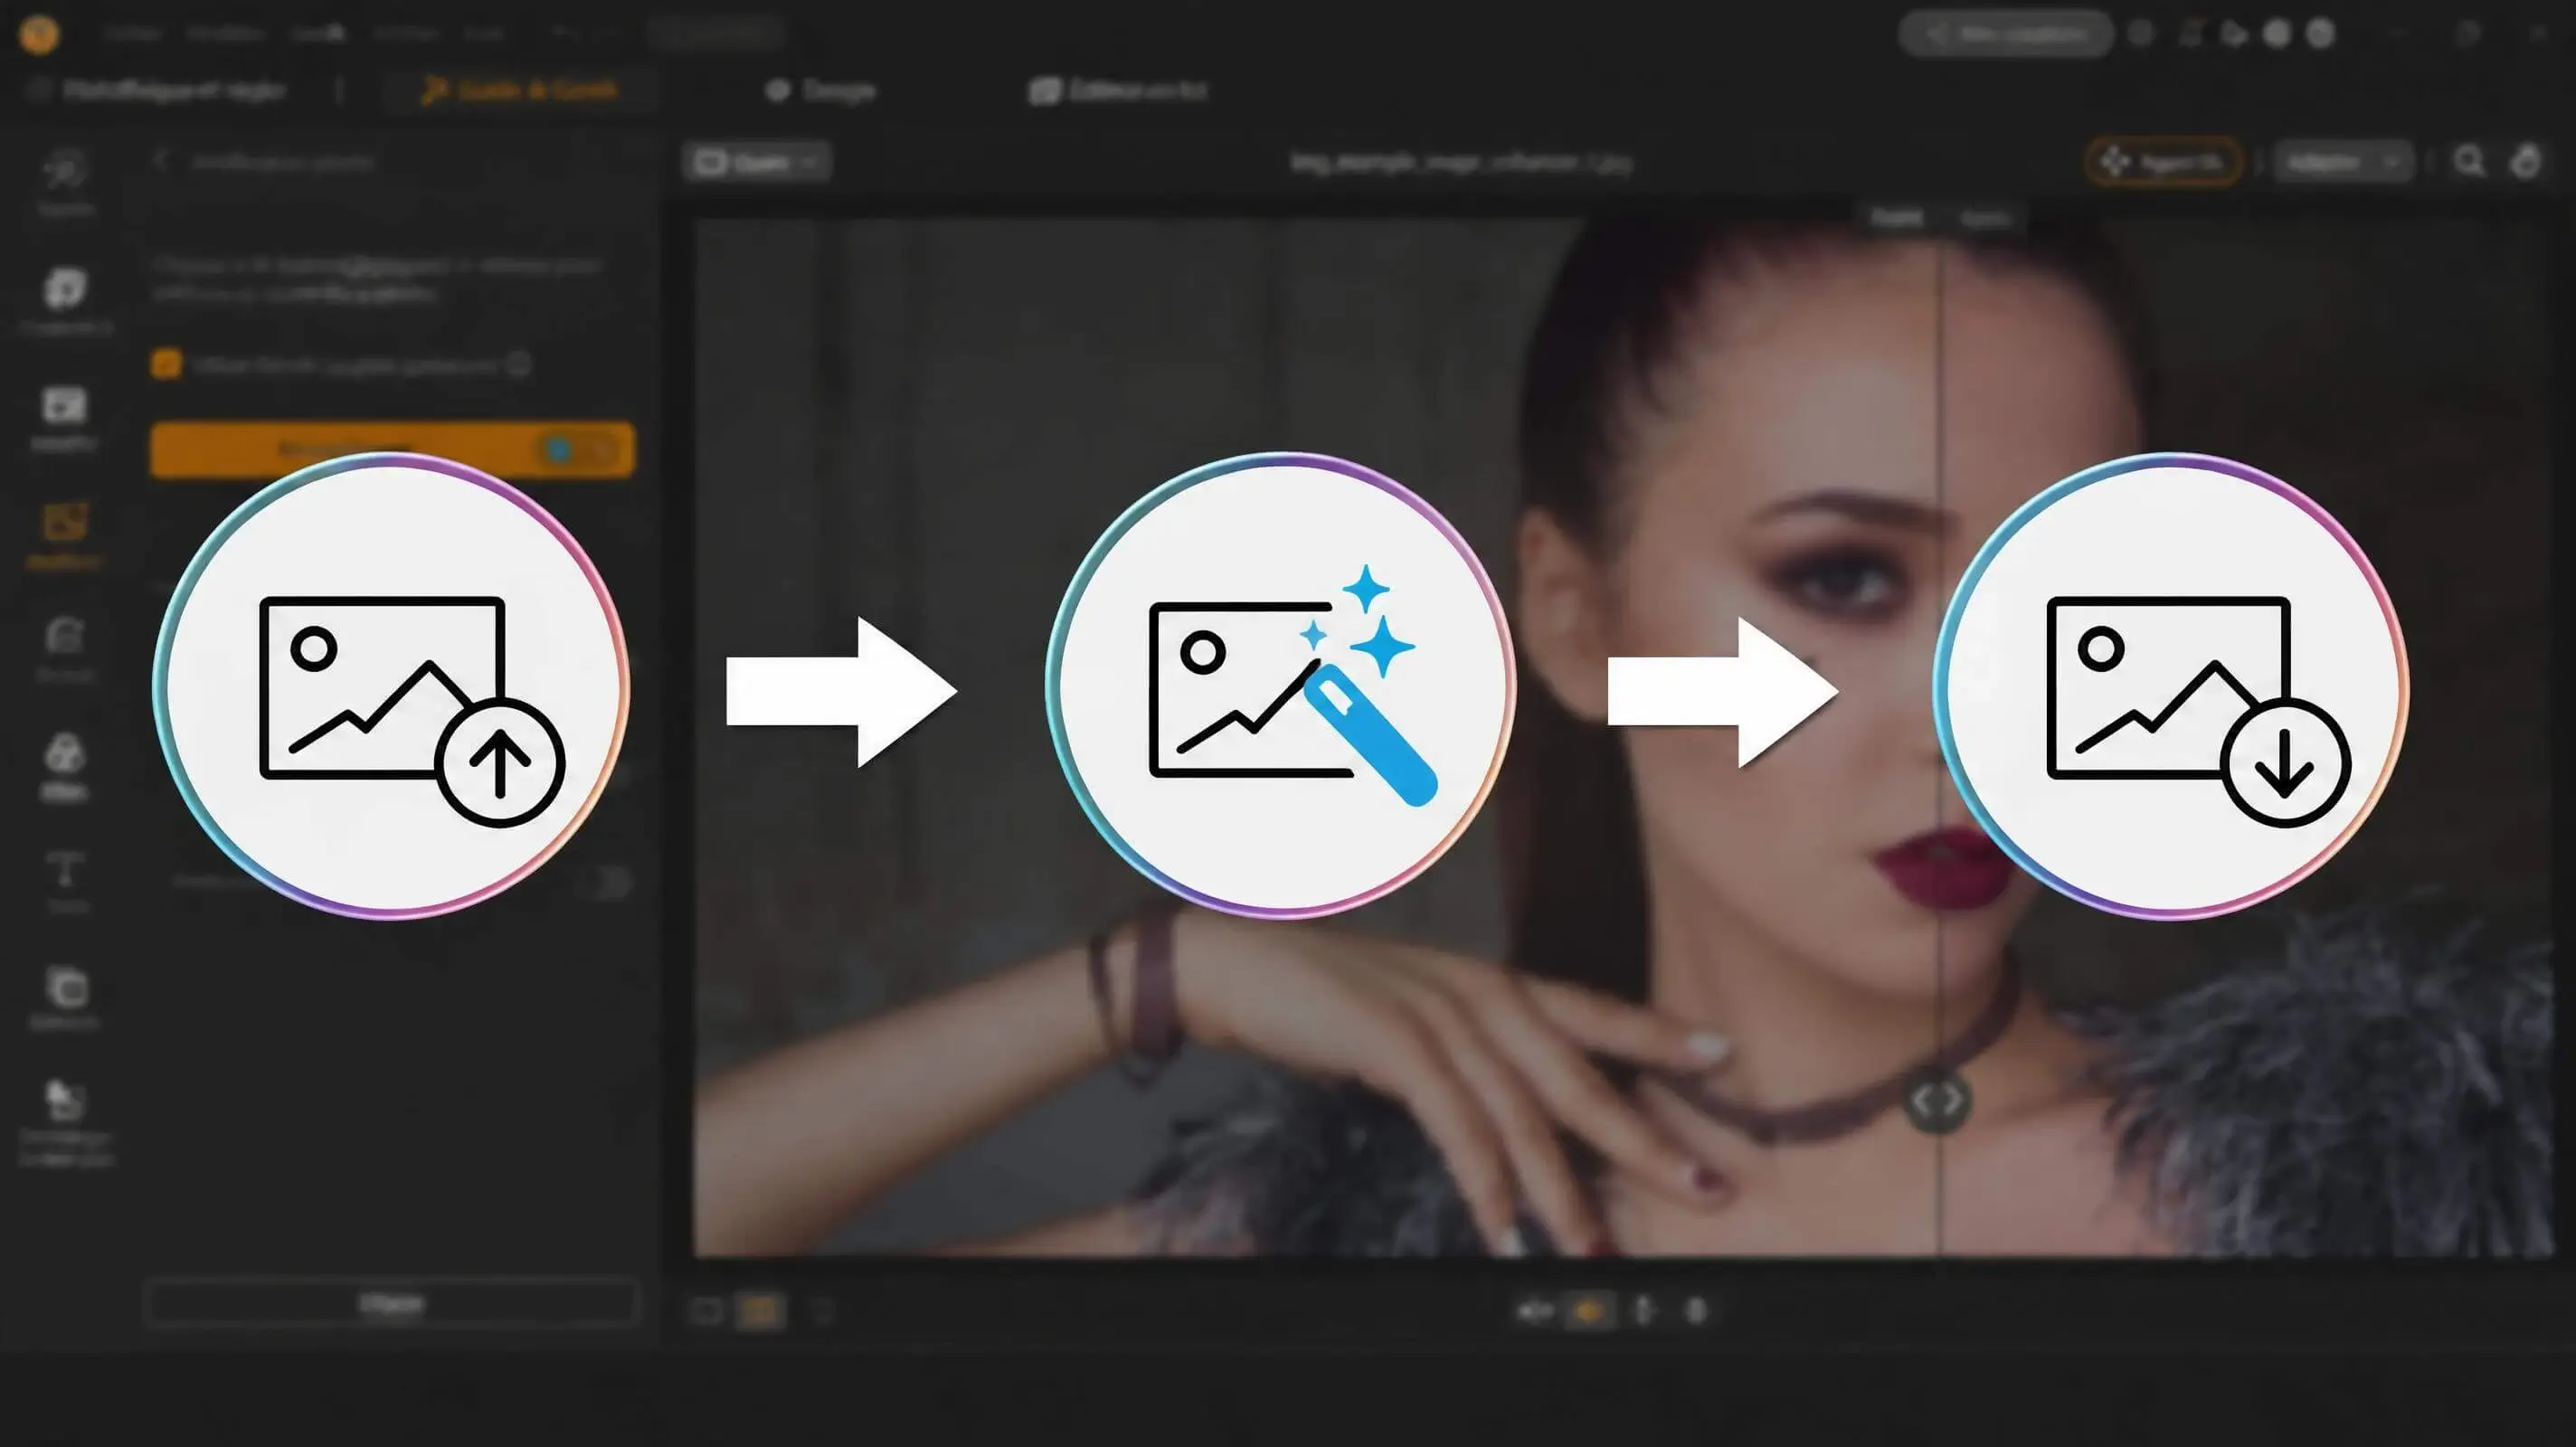Grab the before/after comparison slider handle
This screenshot has width=2576, height=1447.
pos(1938,1101)
